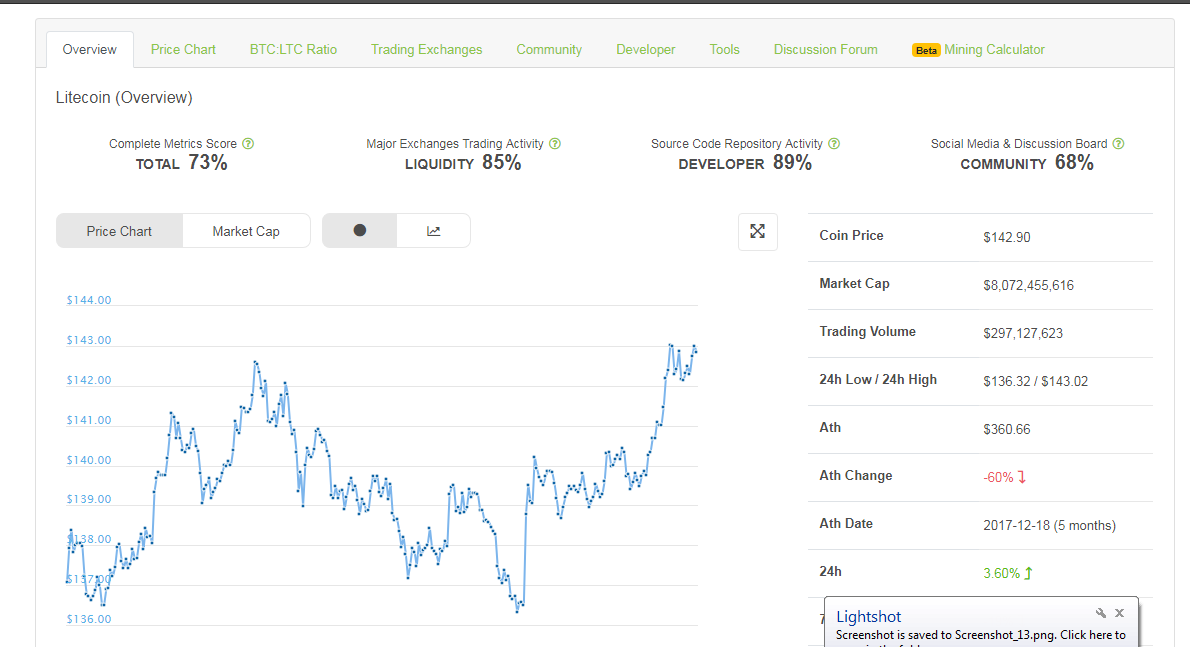Image resolution: width=1190 pixels, height=647 pixels.
Task: Click the TOTAL 73% score
Action: pos(181,162)
